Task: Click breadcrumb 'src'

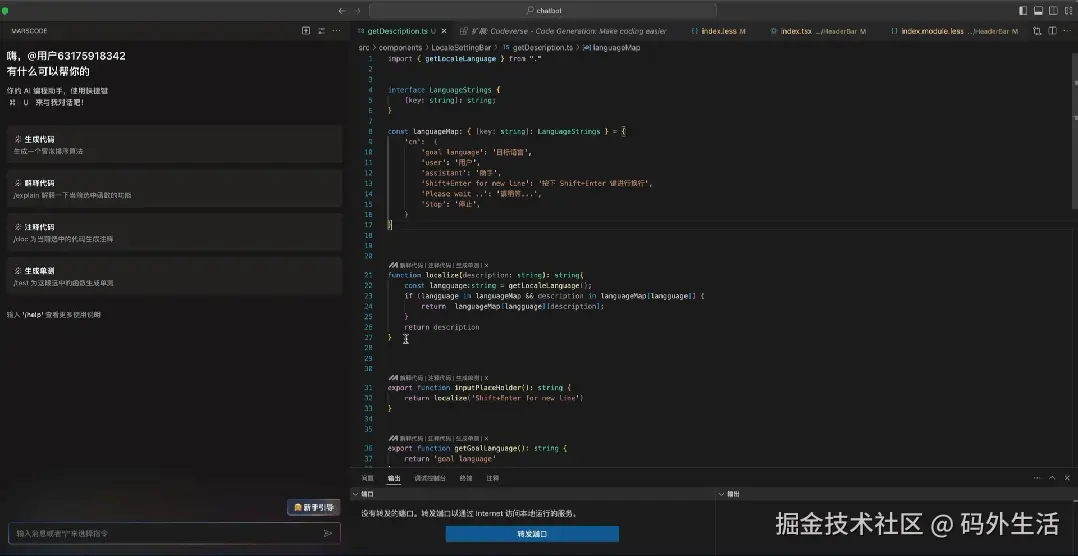Action: pyautogui.click(x=364, y=47)
